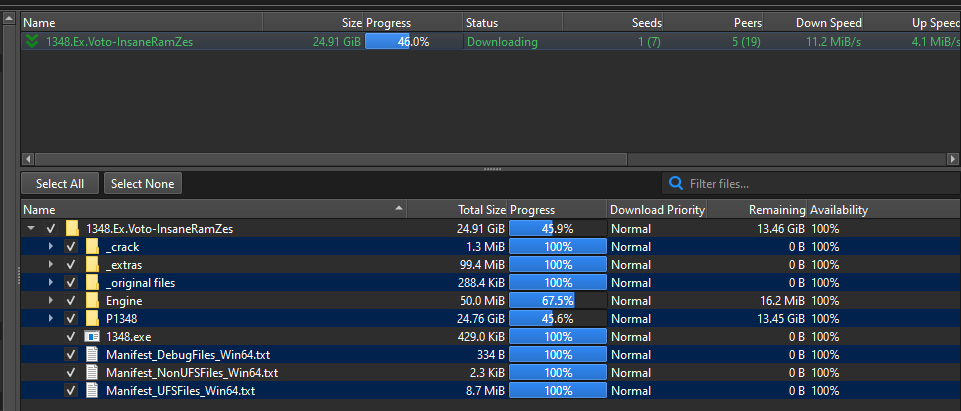Click the Engine 67.5% progress bar
The width and height of the screenshot is (961, 411).
click(x=557, y=300)
